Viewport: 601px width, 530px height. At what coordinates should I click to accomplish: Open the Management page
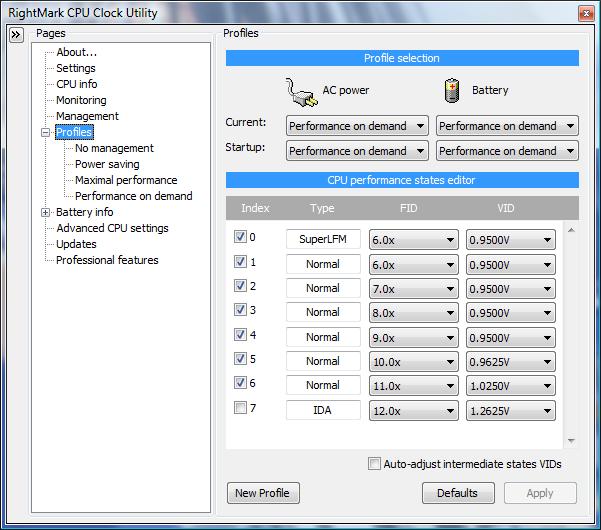click(x=87, y=116)
